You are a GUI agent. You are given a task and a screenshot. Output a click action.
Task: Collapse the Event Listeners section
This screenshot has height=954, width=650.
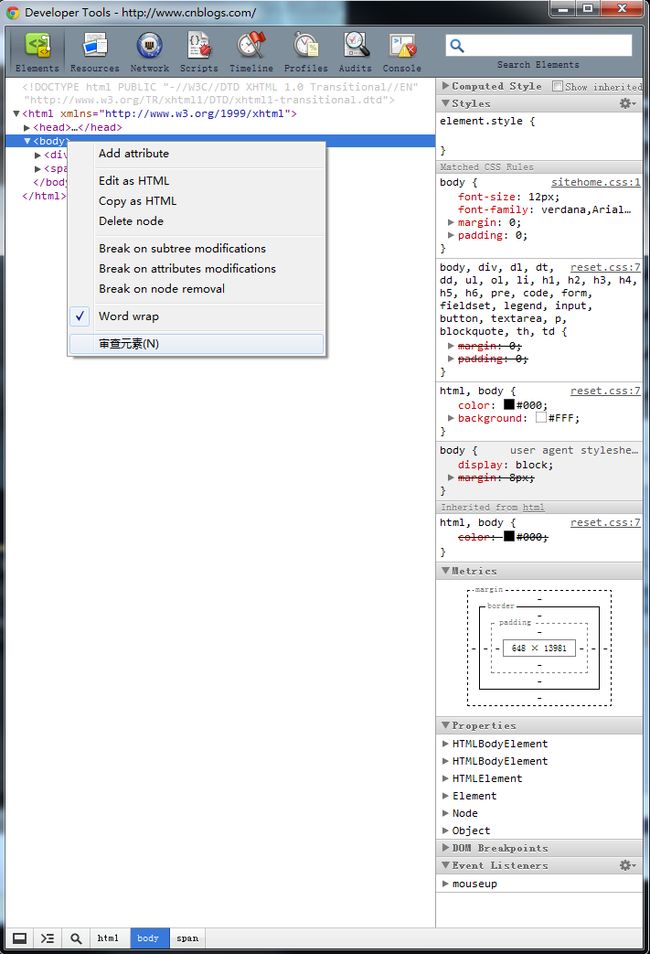tap(446, 865)
